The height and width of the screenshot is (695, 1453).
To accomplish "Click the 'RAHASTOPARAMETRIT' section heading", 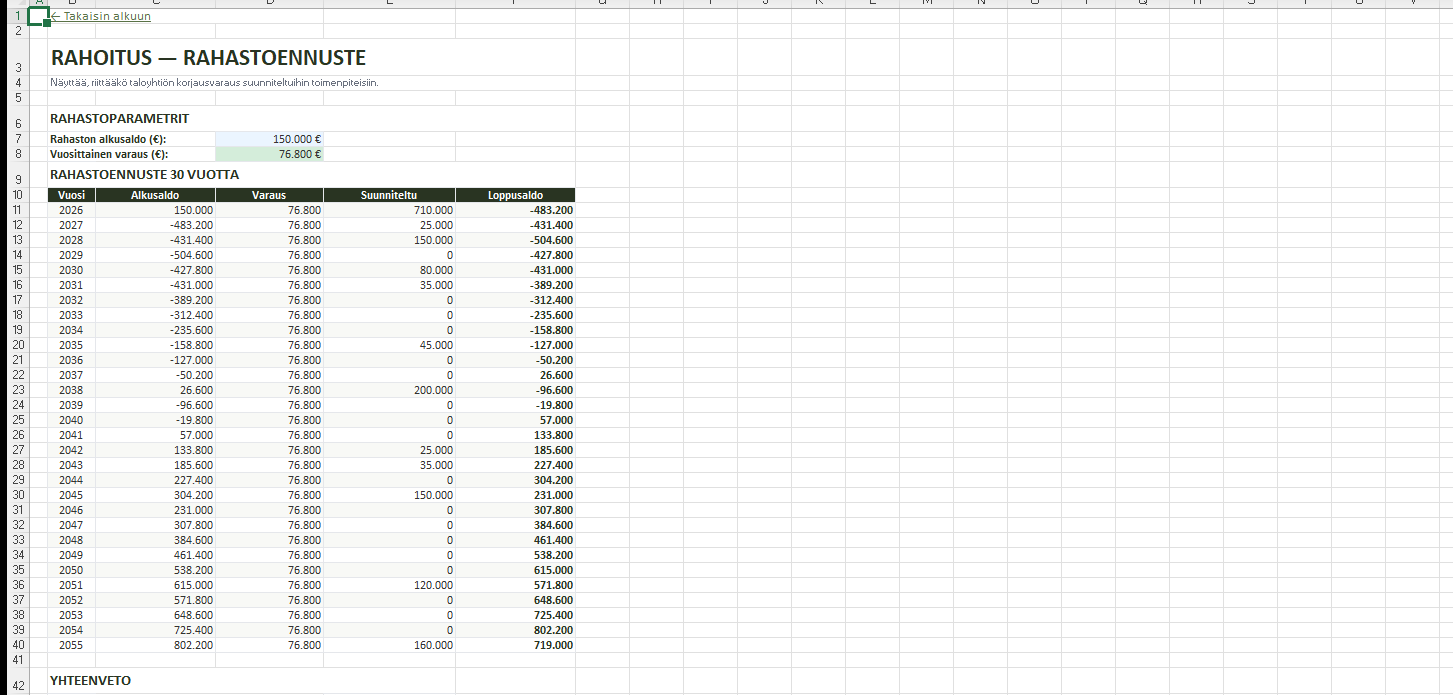I will 119,119.
